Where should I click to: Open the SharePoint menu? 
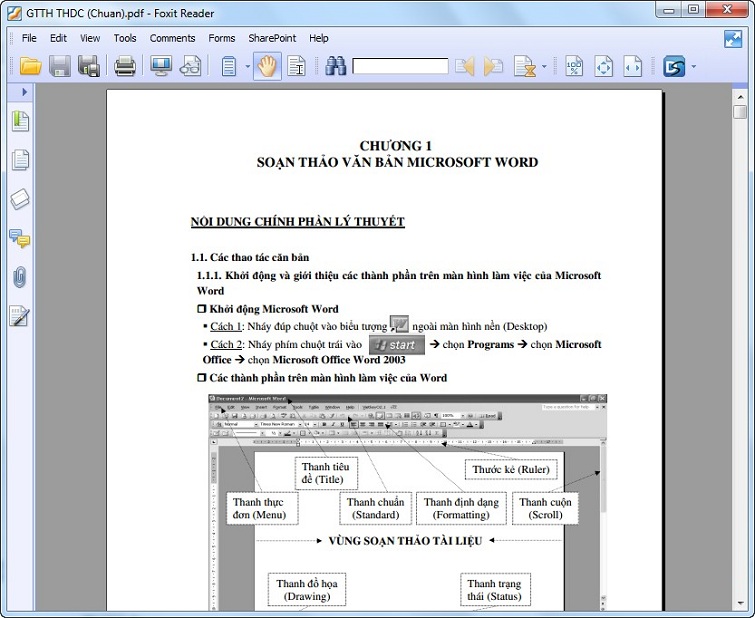272,38
